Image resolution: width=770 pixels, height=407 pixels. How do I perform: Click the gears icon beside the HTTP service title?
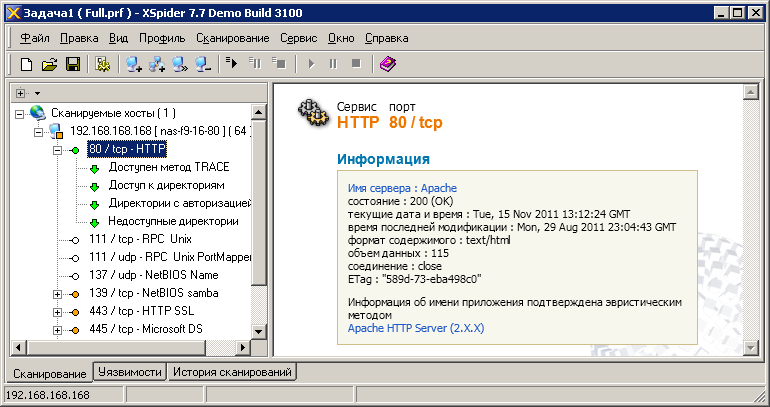(314, 113)
